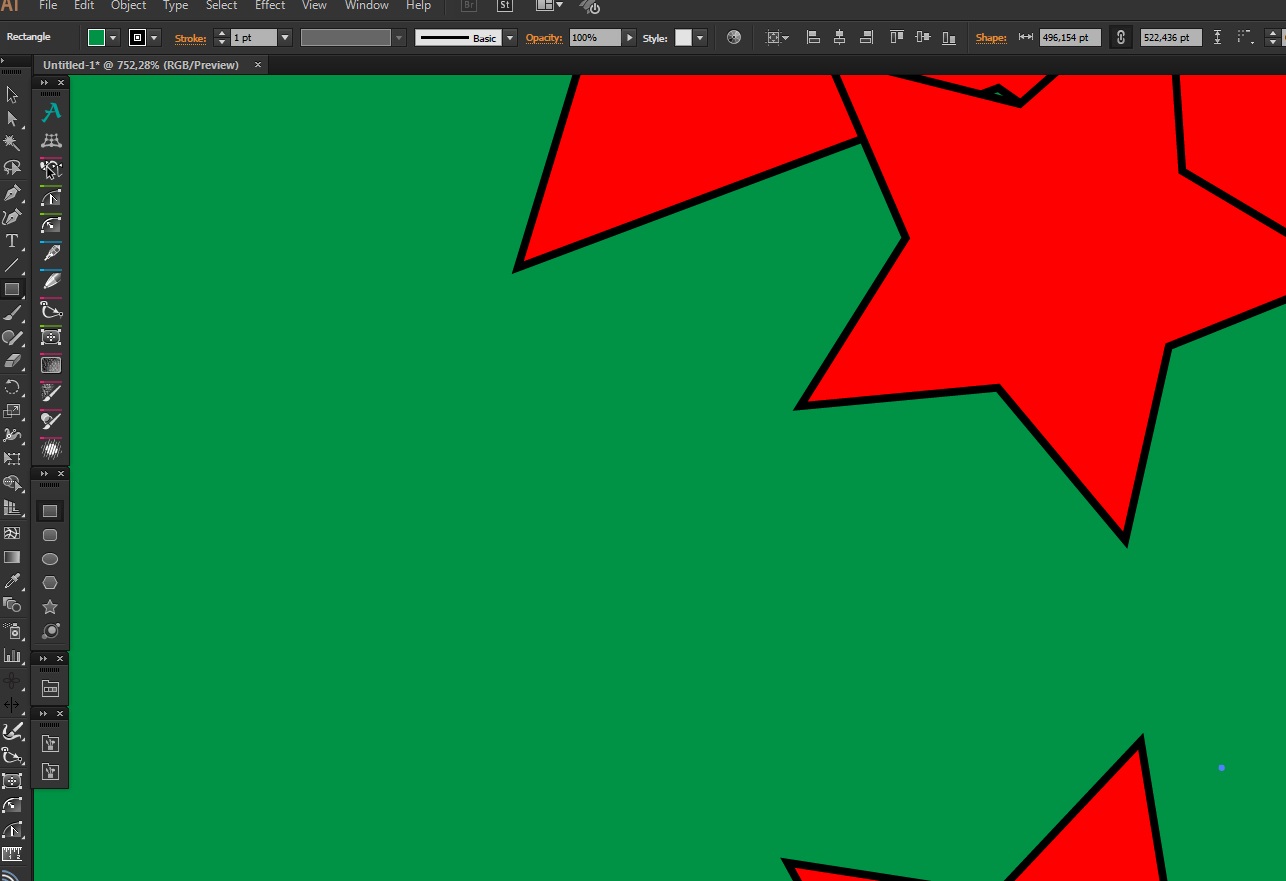
Task: Select the Blend tool
Action: tap(12, 605)
